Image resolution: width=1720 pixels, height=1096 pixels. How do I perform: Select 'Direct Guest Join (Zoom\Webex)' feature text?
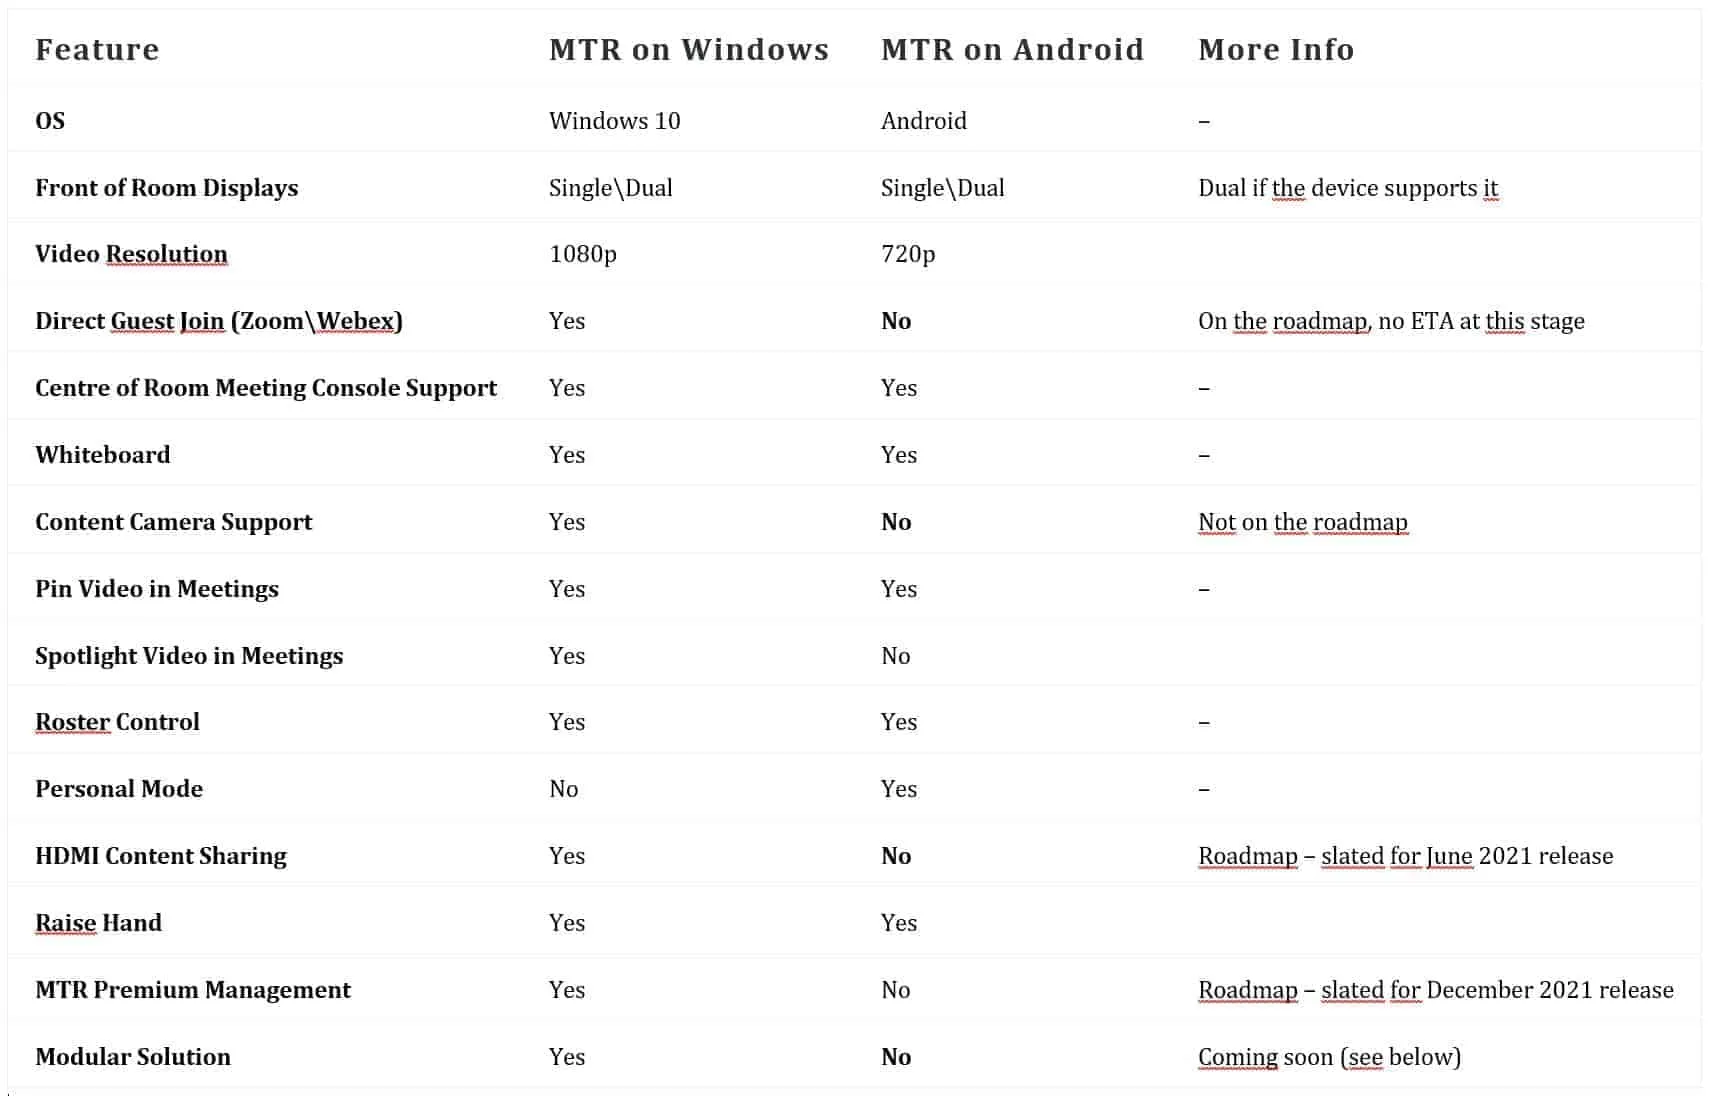click(219, 321)
